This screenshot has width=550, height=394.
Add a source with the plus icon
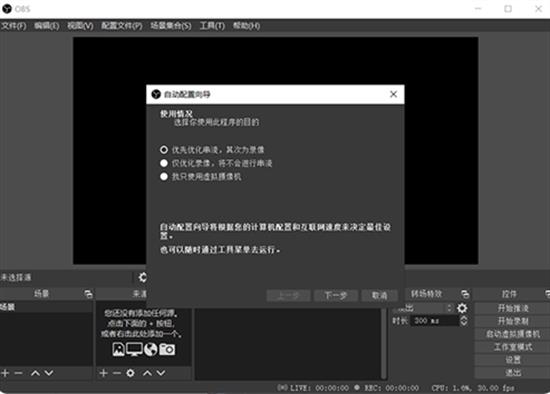[x=103, y=373]
